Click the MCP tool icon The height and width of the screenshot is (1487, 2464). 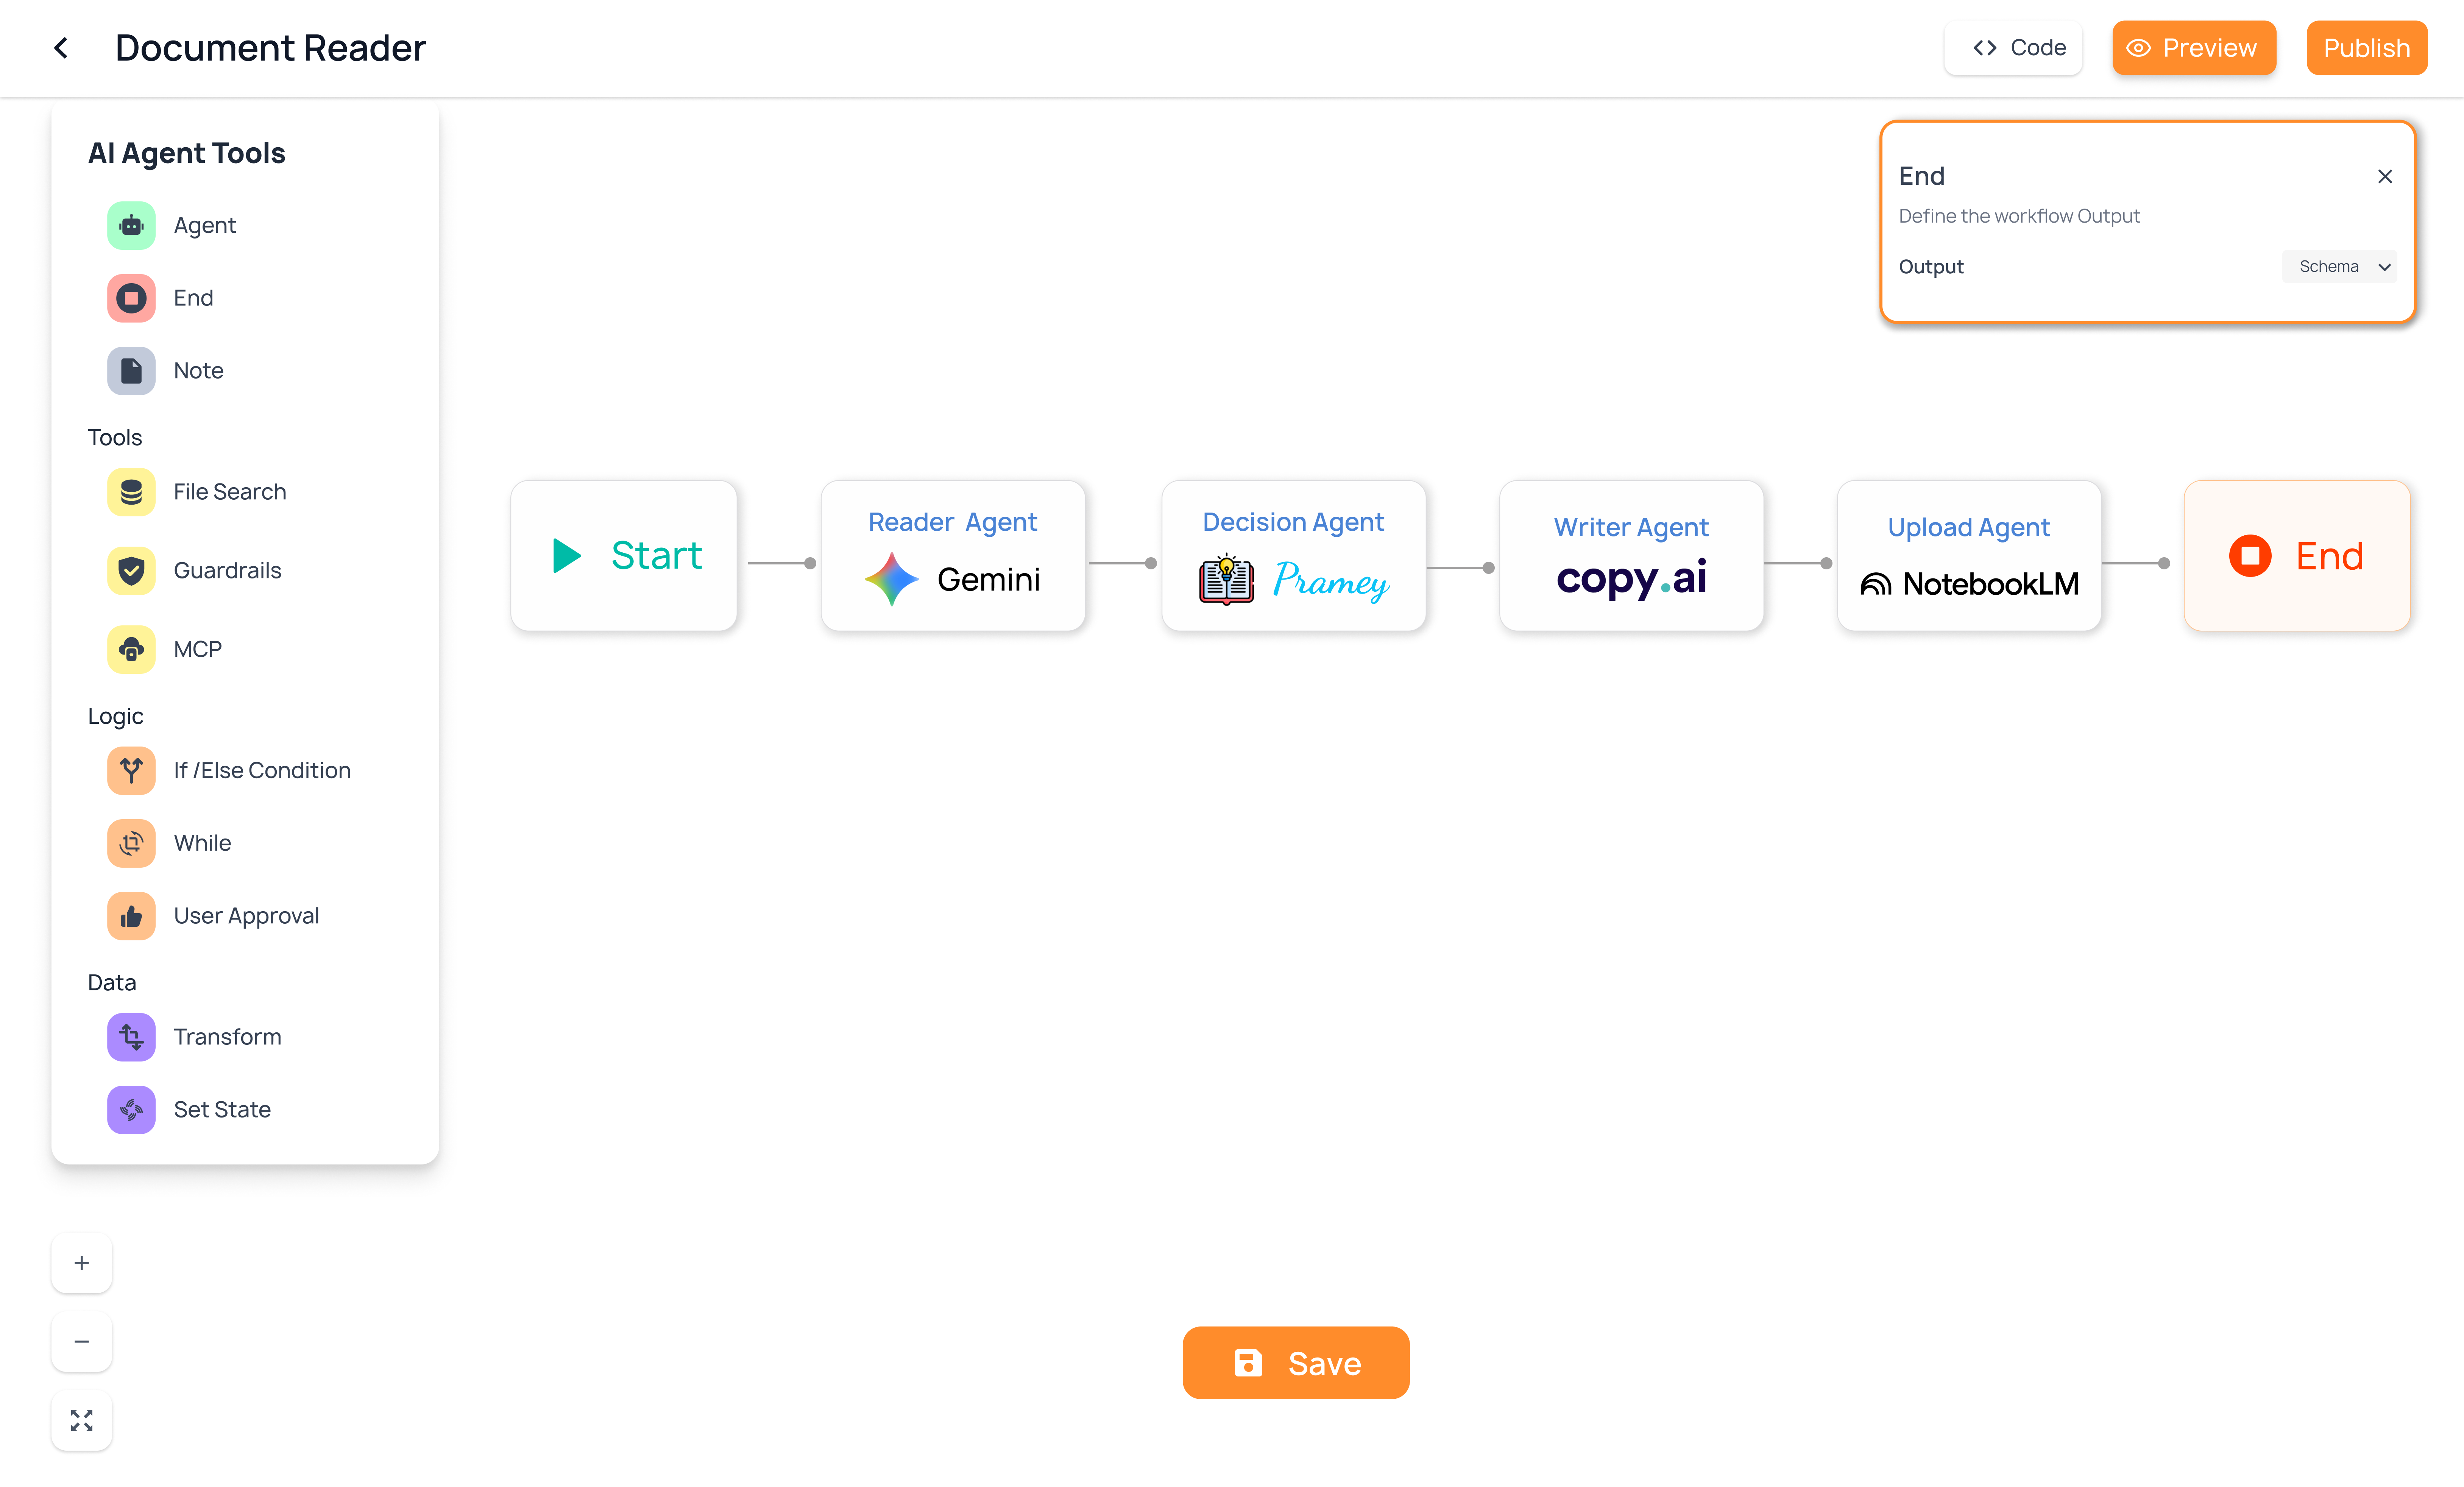point(131,649)
